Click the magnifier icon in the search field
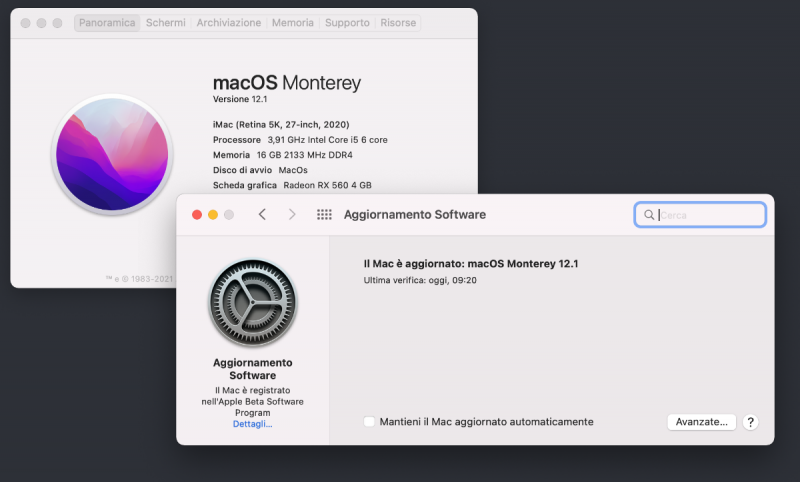 (x=649, y=215)
